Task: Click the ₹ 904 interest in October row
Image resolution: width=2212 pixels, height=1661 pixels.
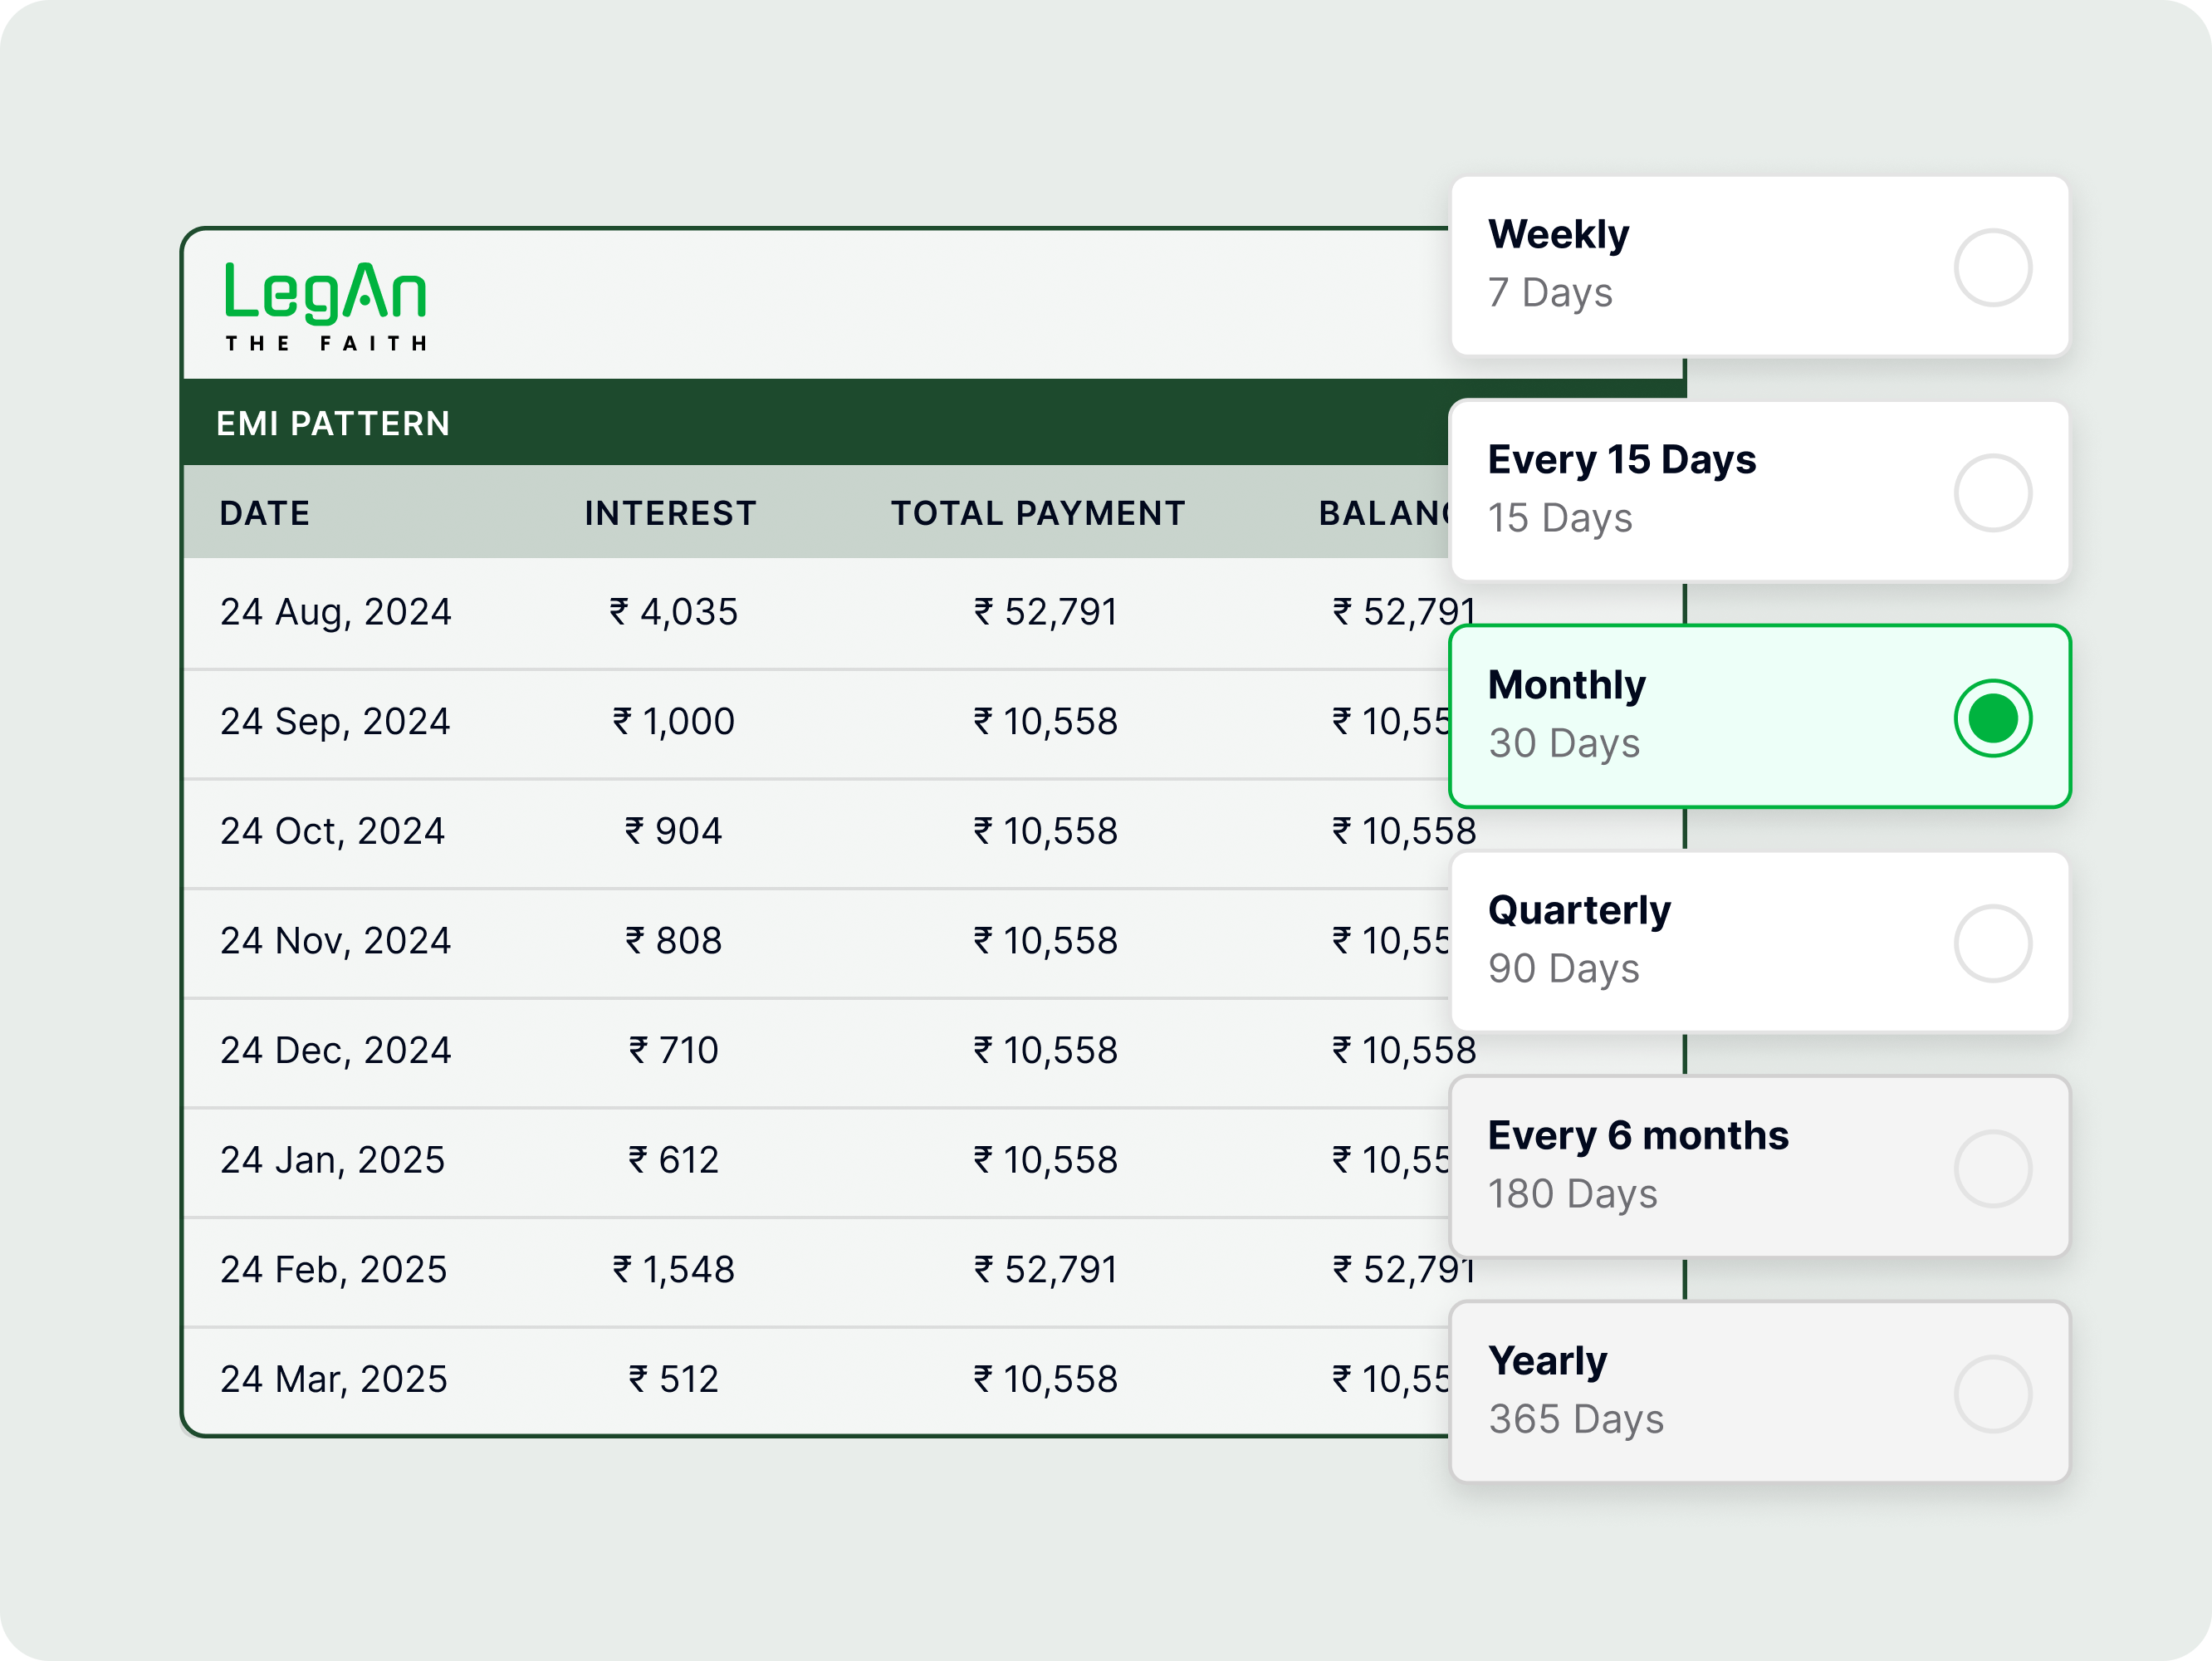Action: click(673, 831)
